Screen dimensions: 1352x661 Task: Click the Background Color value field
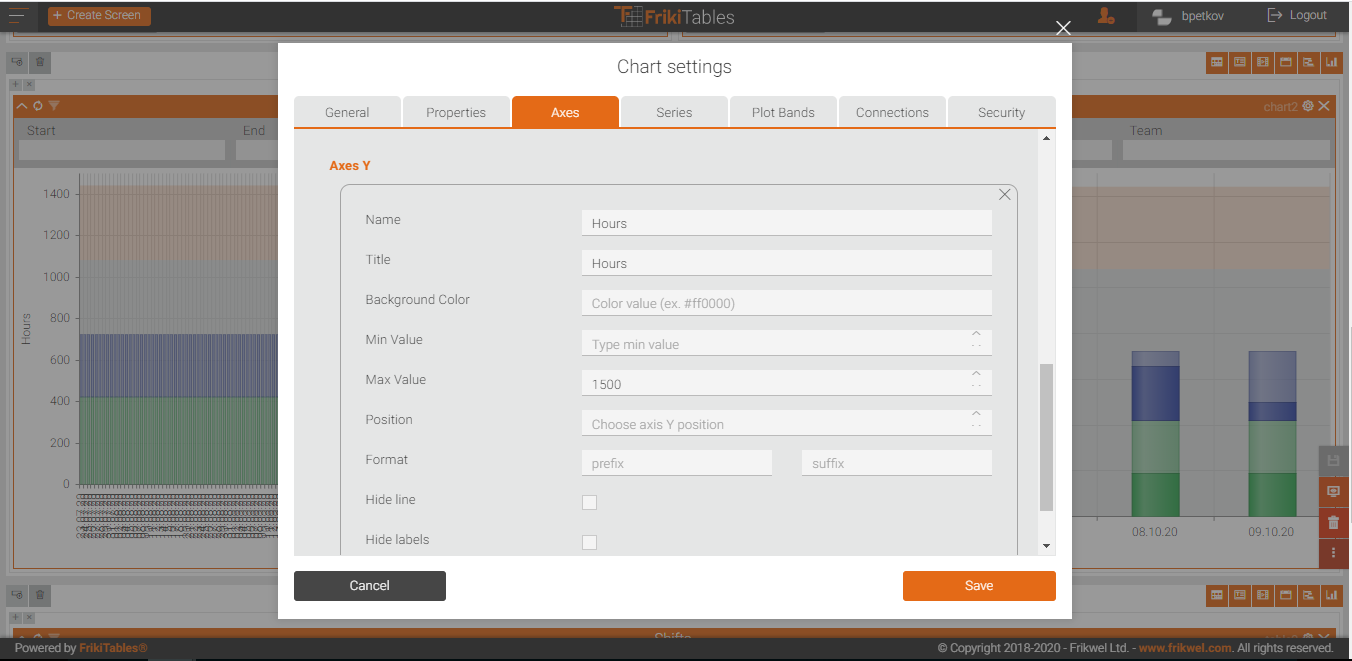[786, 303]
